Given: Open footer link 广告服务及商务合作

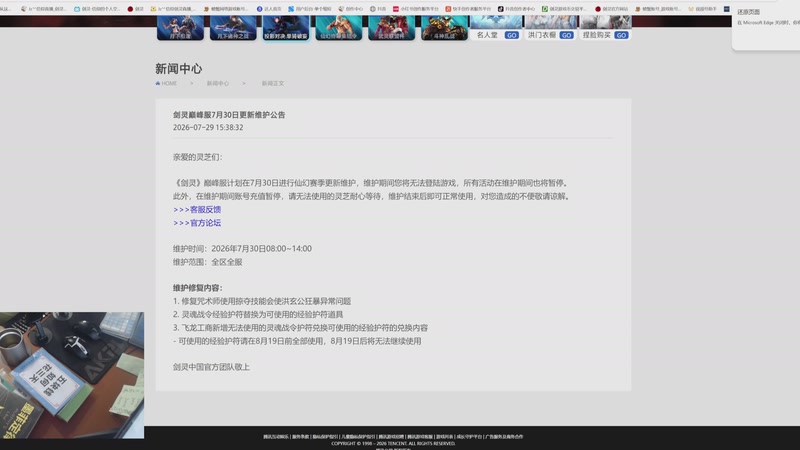Looking at the screenshot, I should click(504, 437).
